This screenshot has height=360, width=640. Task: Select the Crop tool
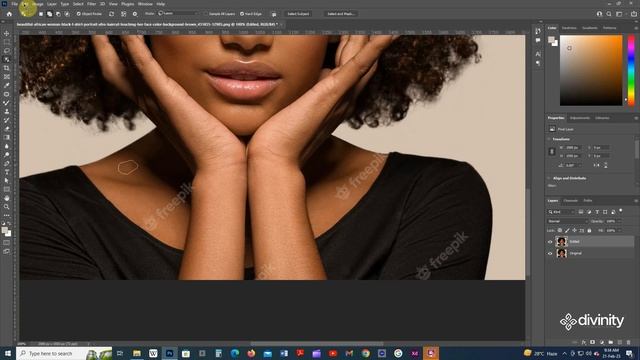pos(7,68)
